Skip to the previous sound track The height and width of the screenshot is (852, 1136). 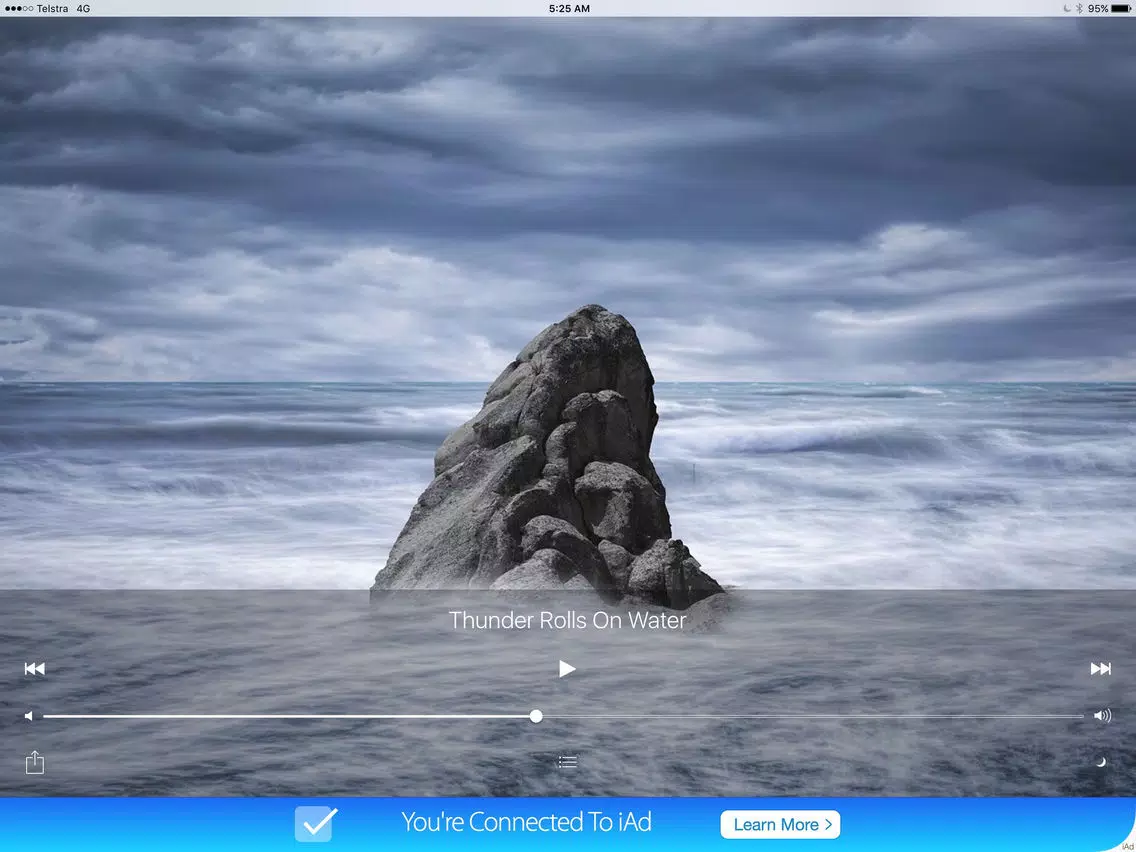tap(35, 669)
